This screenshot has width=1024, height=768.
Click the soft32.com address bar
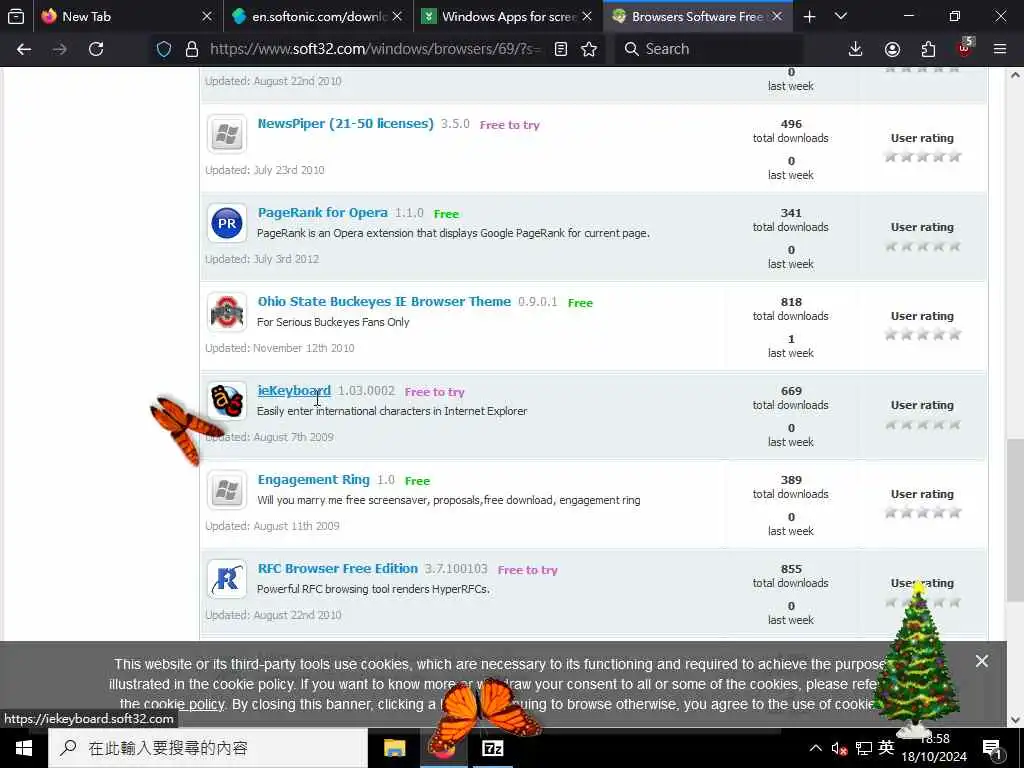point(375,49)
